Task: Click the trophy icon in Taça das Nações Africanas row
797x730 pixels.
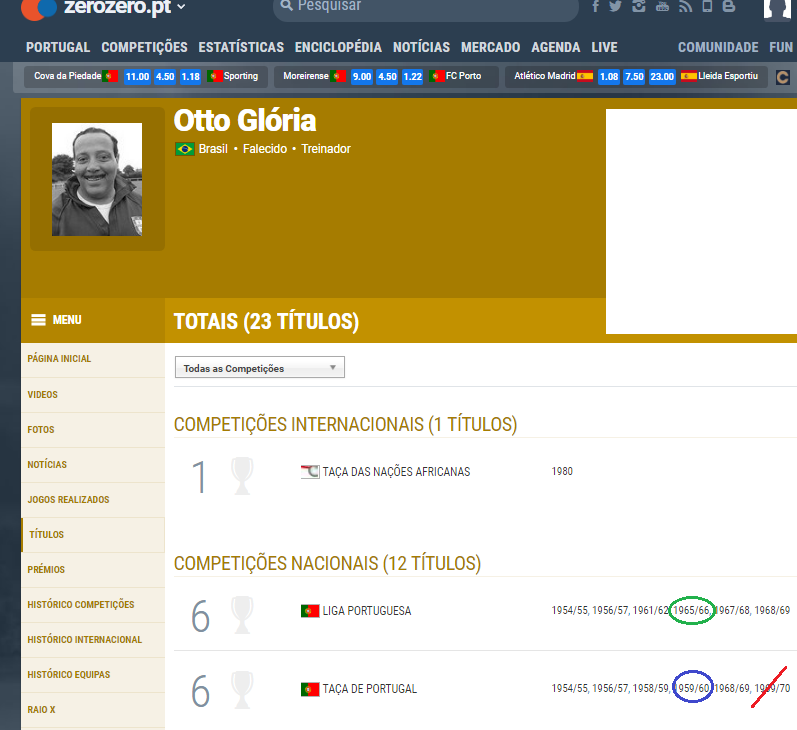Action: coord(242,476)
